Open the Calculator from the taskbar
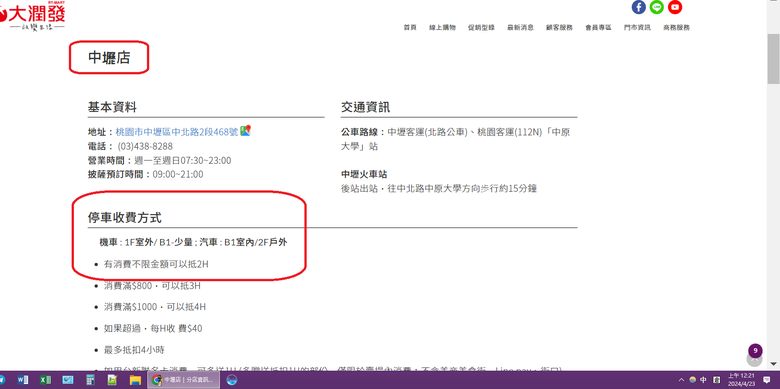The width and height of the screenshot is (780, 389). pyautogui.click(x=90, y=380)
